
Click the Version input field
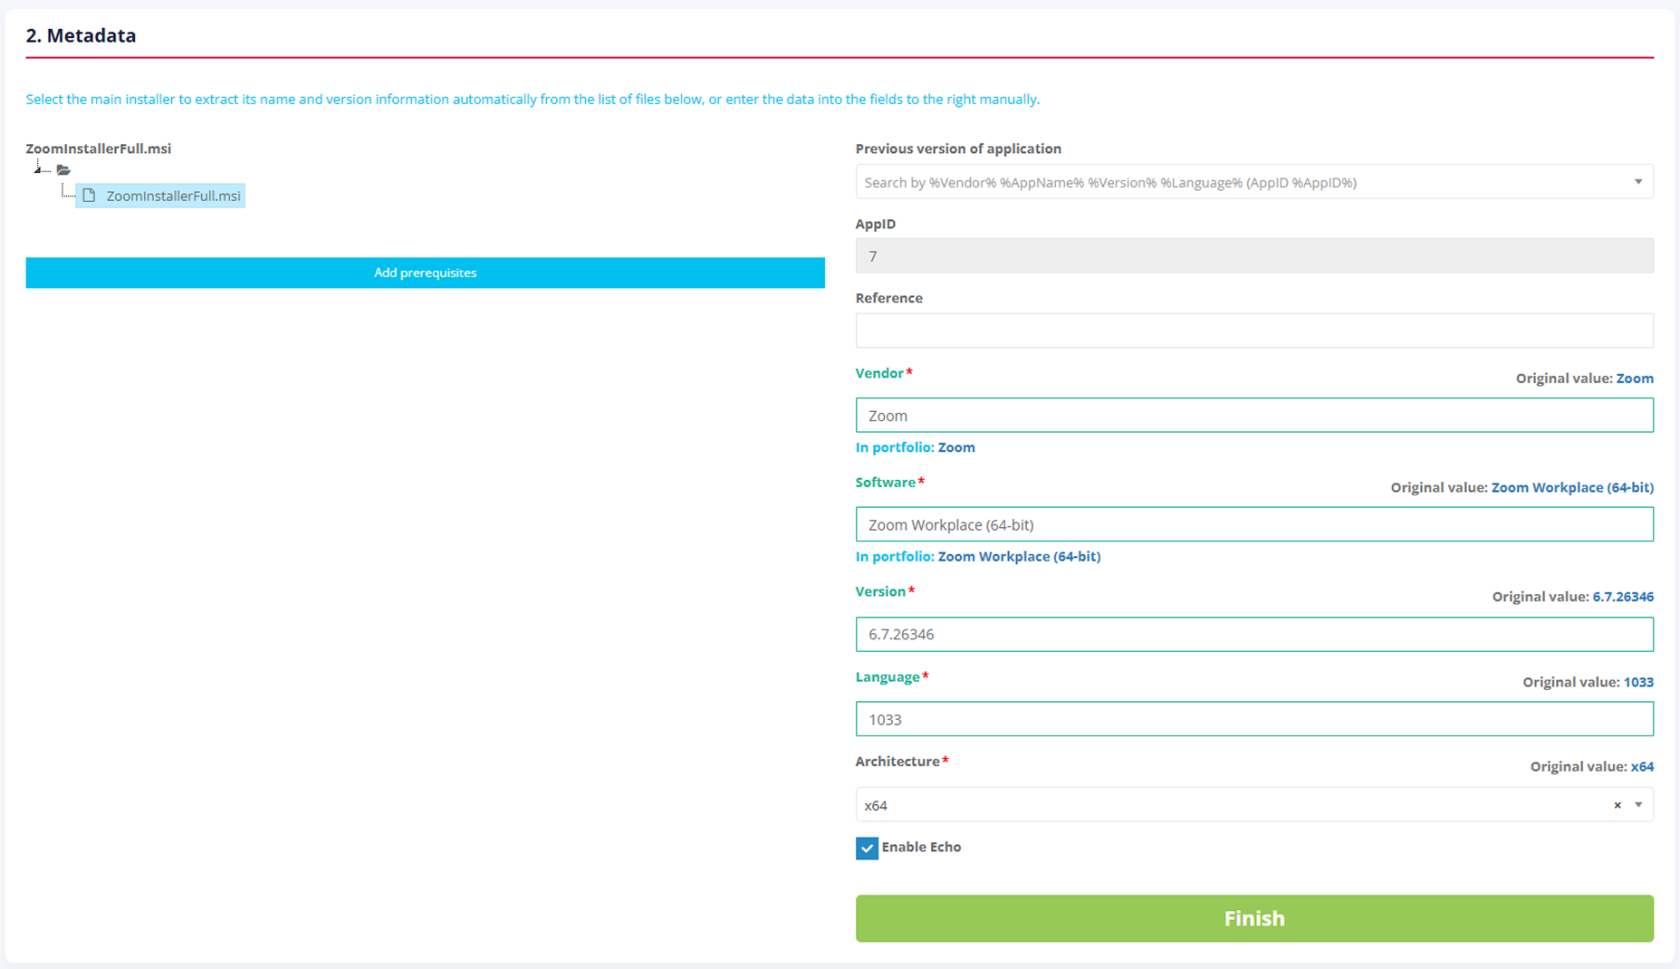(x=1253, y=634)
